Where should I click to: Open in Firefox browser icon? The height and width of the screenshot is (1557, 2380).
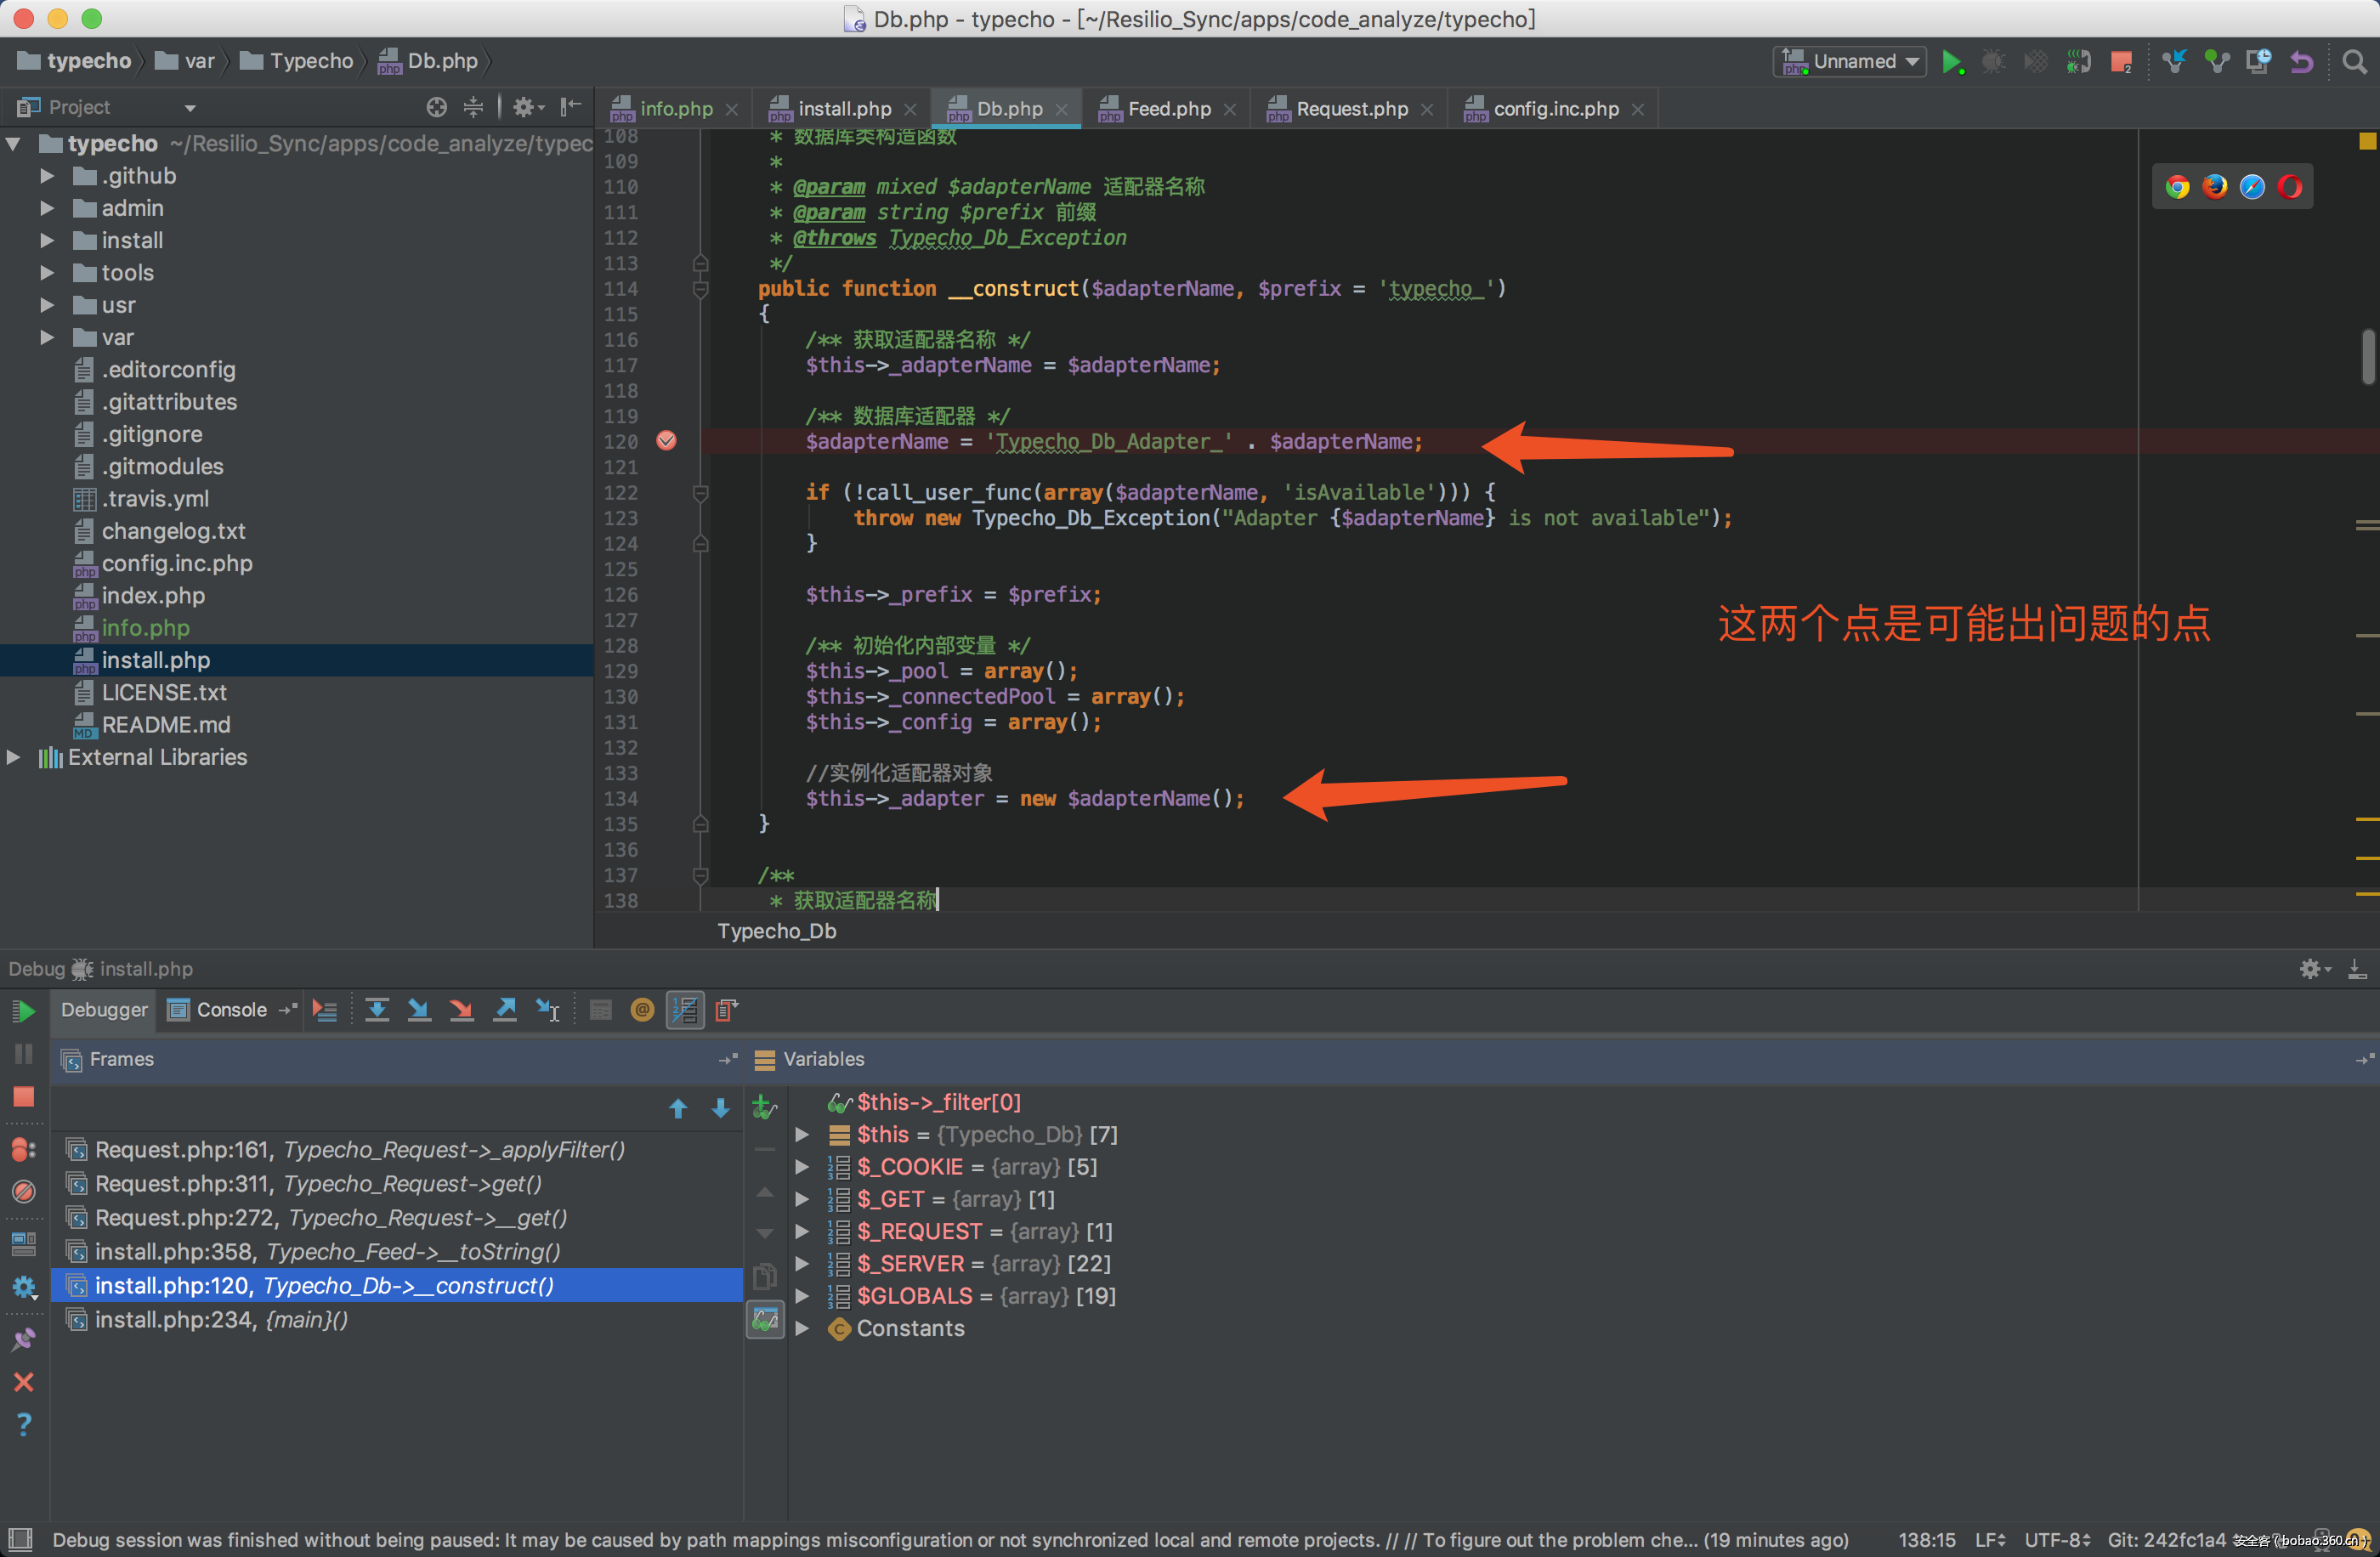[2214, 187]
